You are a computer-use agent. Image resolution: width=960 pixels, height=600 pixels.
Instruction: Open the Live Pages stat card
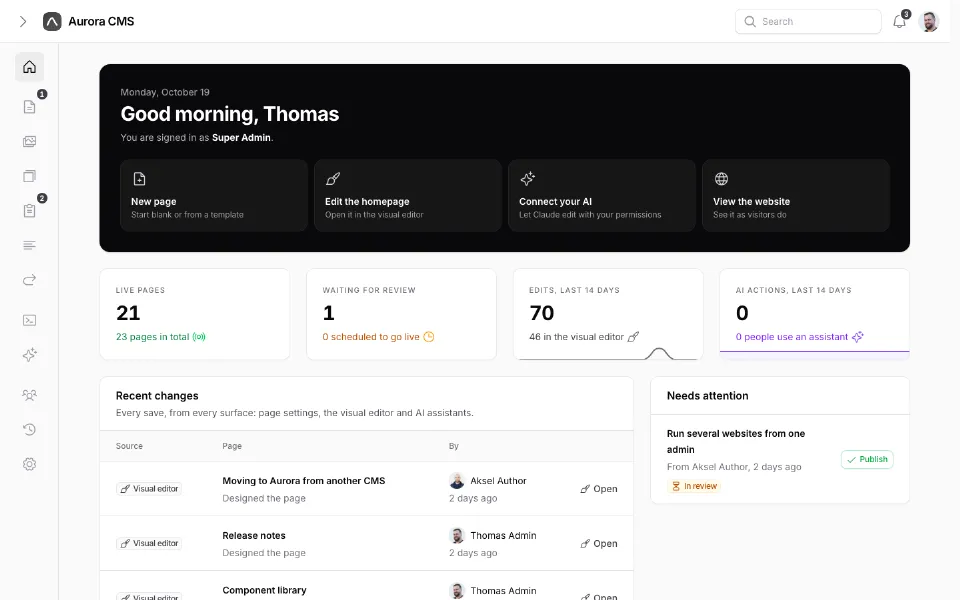195,314
